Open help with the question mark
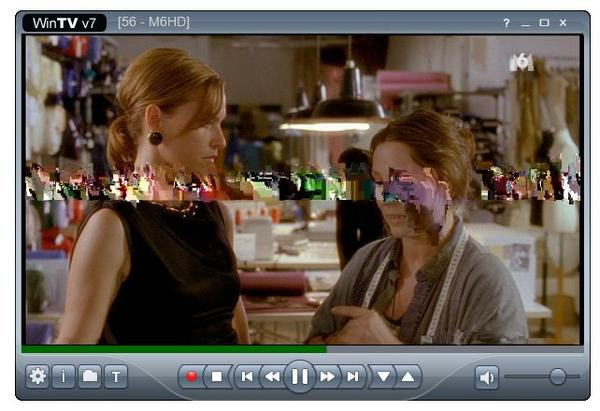This screenshot has width=600, height=411. 506,23
